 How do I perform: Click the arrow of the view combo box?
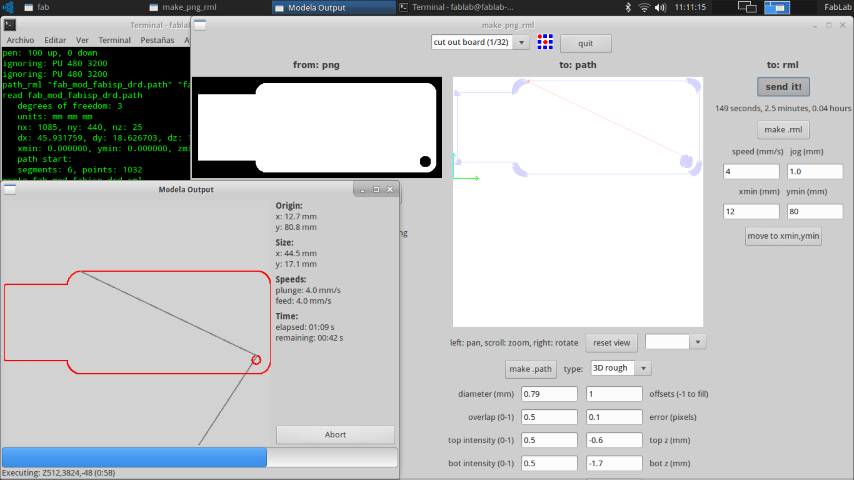[698, 342]
